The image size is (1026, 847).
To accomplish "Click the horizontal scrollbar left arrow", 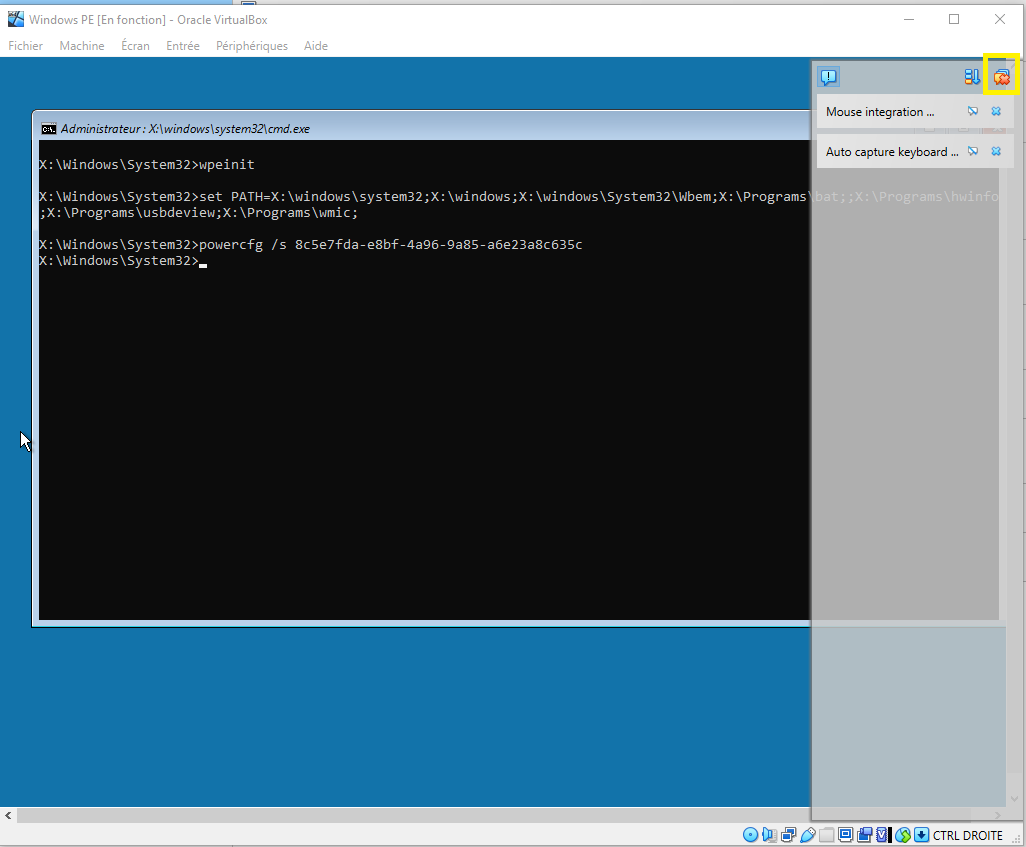I will coord(8,816).
